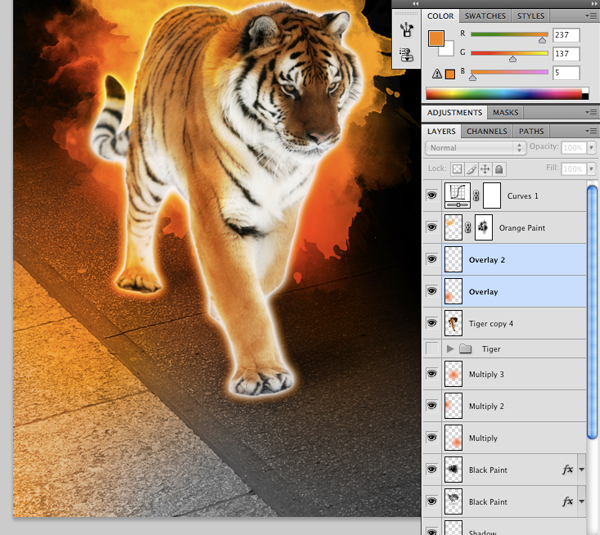Open the Brush Presets panel icon
600x535 pixels.
tap(406, 30)
